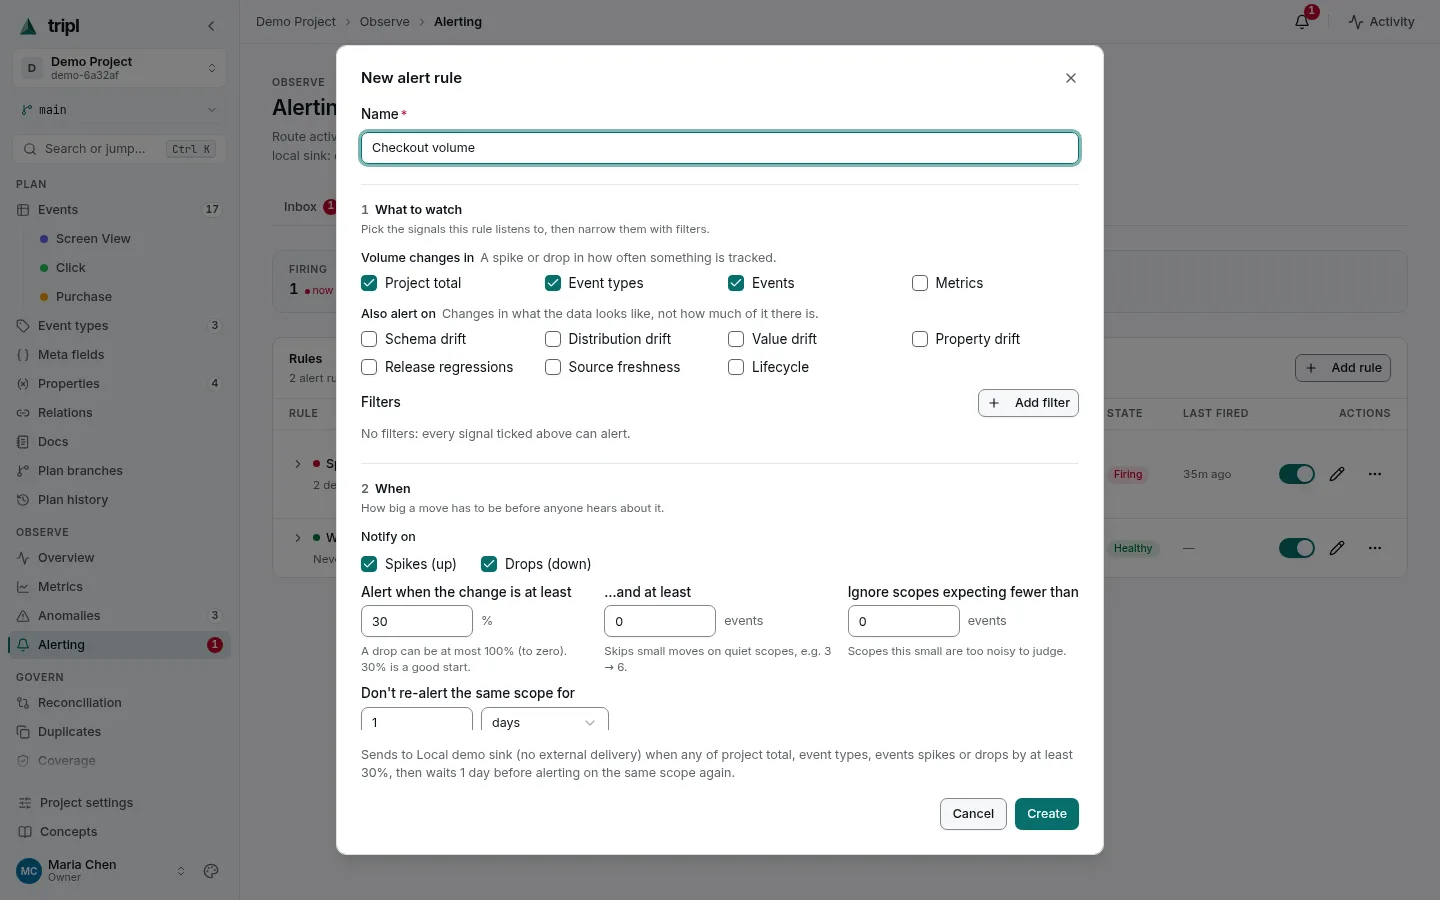Viewport: 1440px width, 900px height.
Task: Expand the second rule row chevron
Action: click(x=298, y=538)
